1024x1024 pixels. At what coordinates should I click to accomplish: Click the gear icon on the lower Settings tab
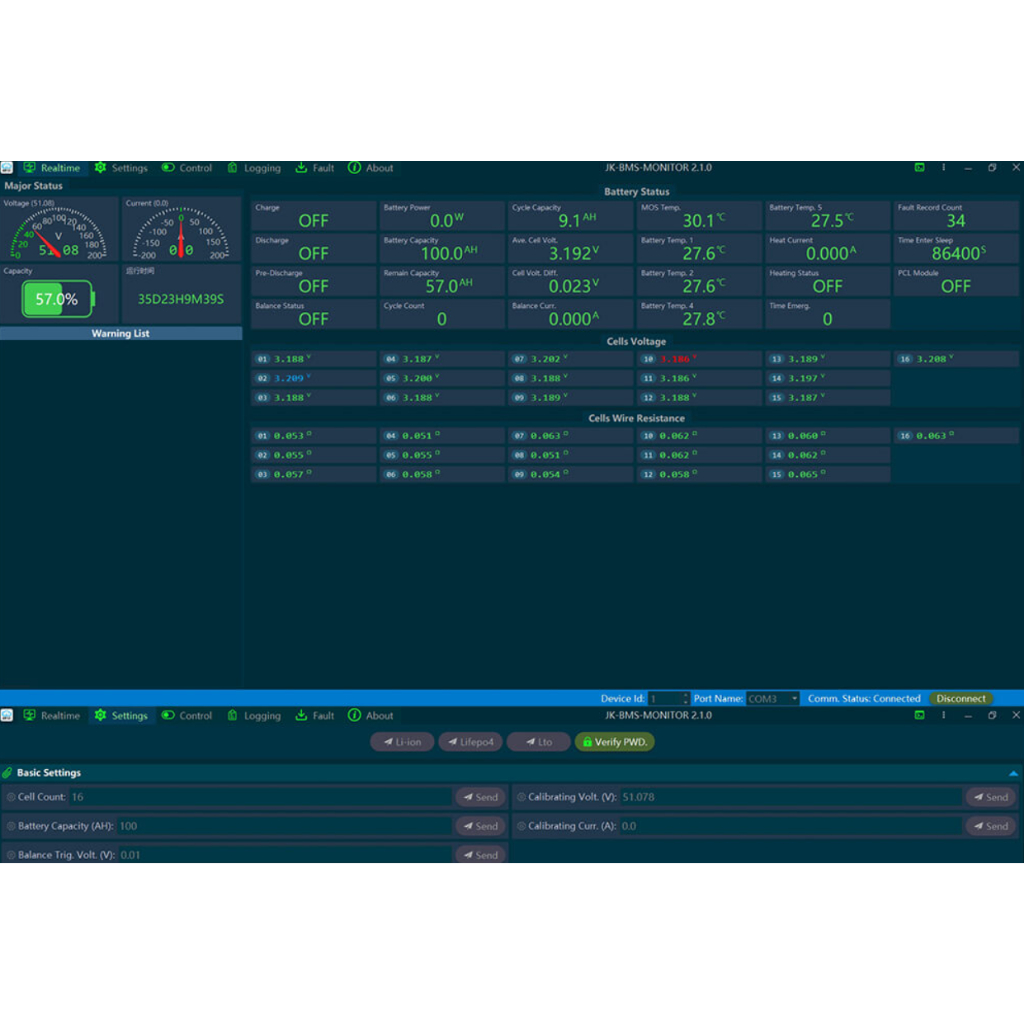[100, 716]
